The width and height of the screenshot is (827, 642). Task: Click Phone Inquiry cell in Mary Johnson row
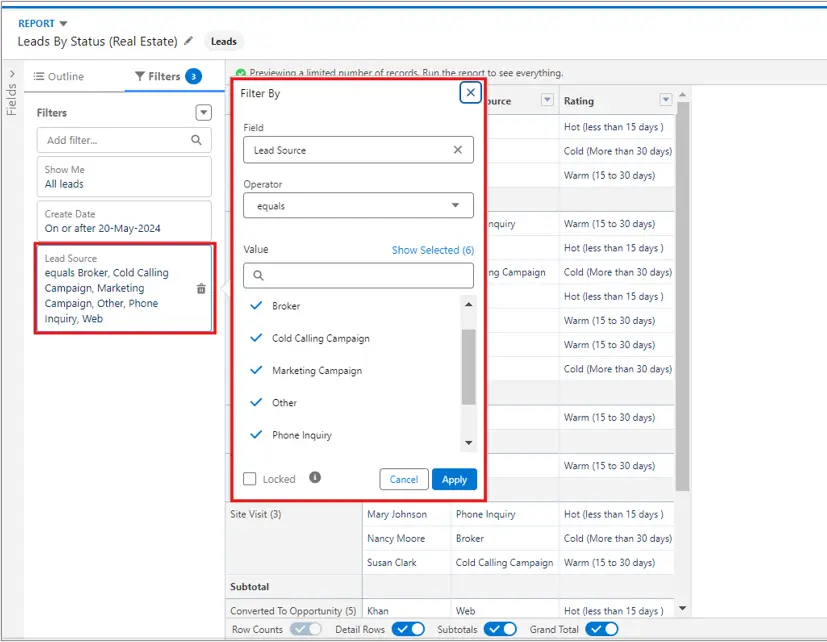[x=505, y=514]
